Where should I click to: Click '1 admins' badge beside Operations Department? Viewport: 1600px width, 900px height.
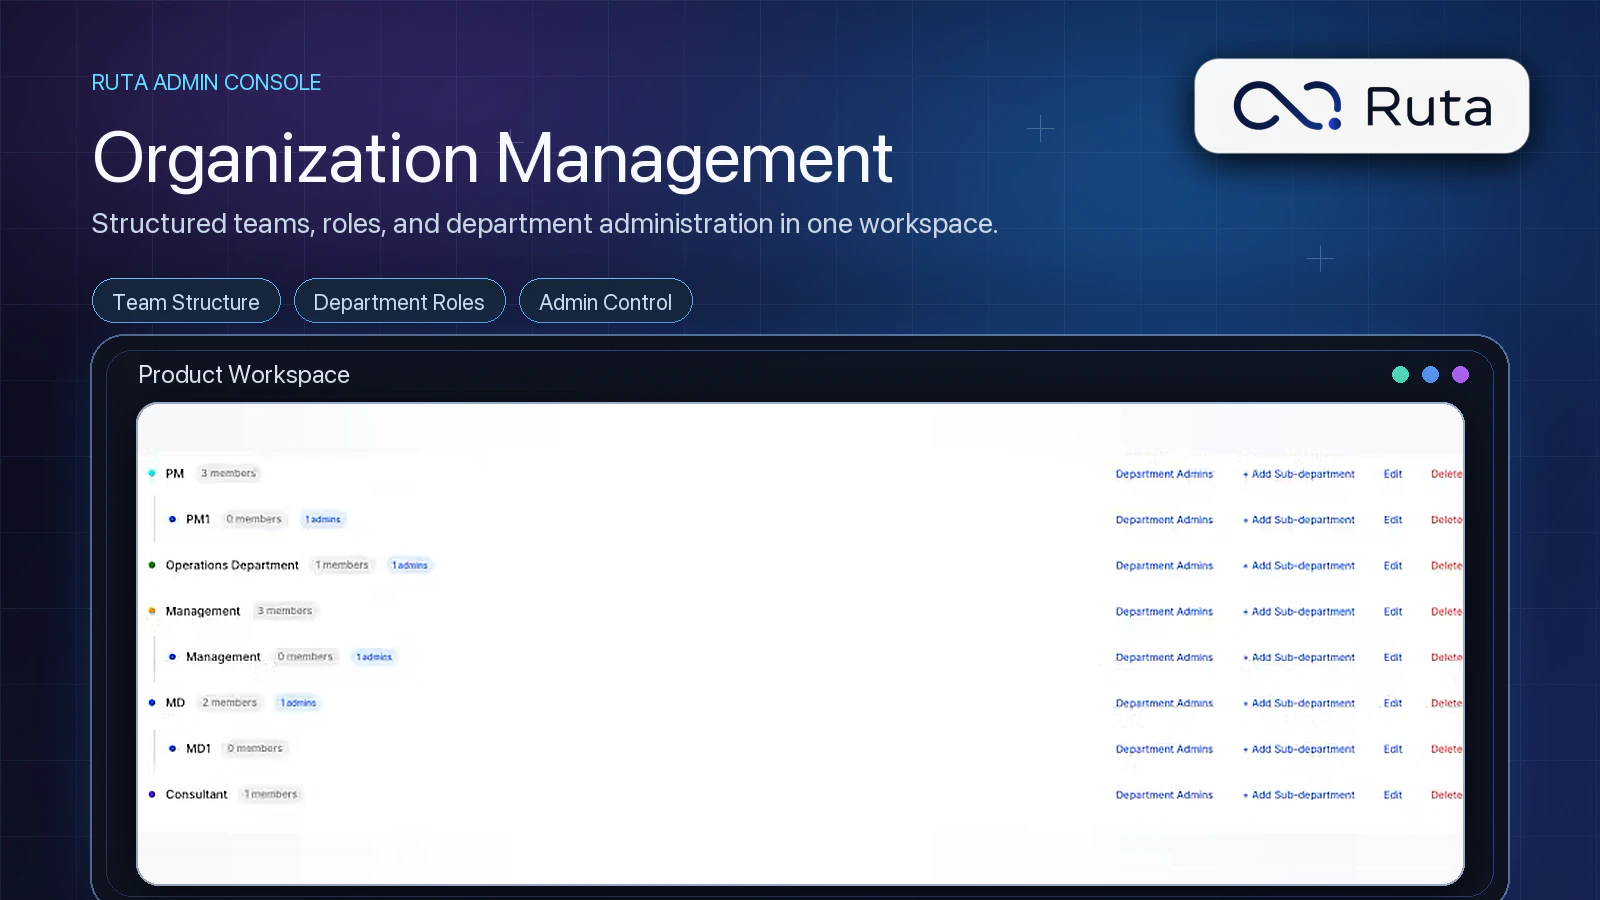(x=410, y=566)
